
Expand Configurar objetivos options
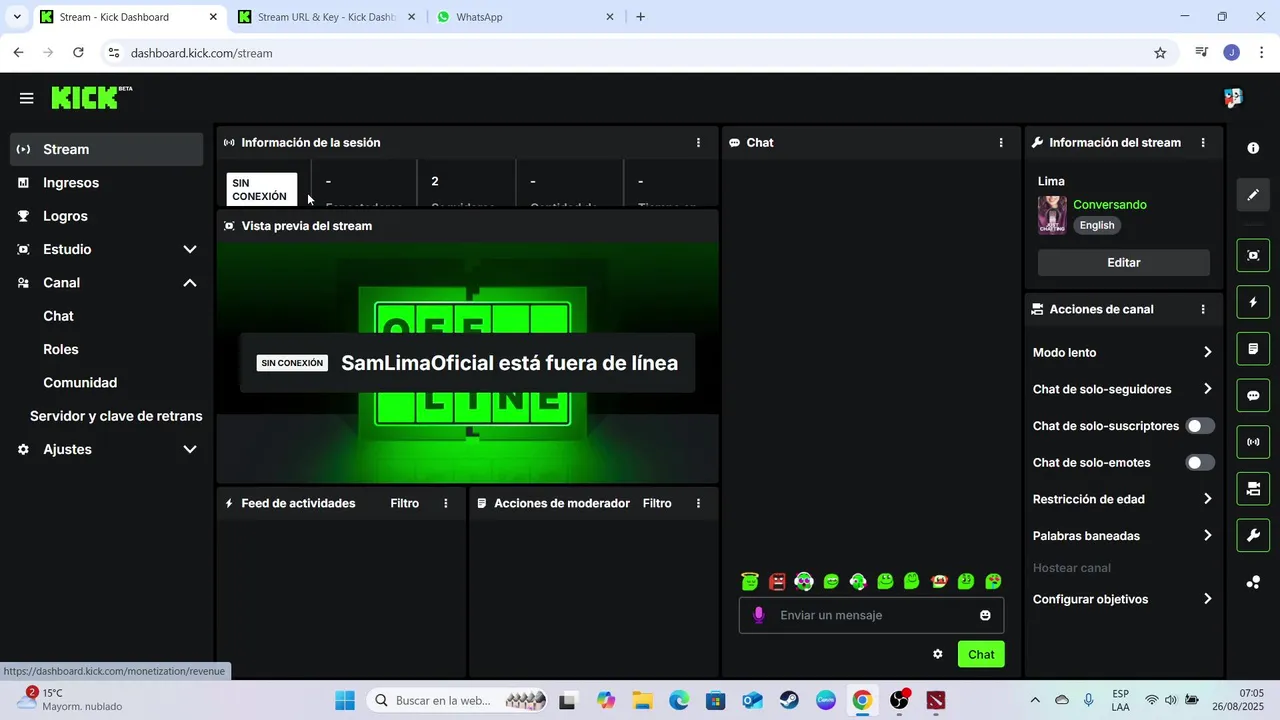1207,599
